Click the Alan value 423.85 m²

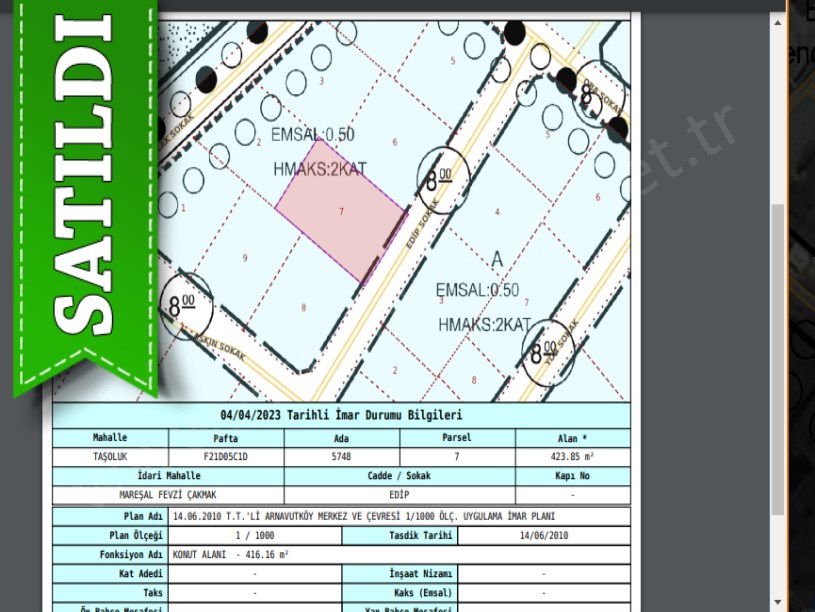click(572, 456)
